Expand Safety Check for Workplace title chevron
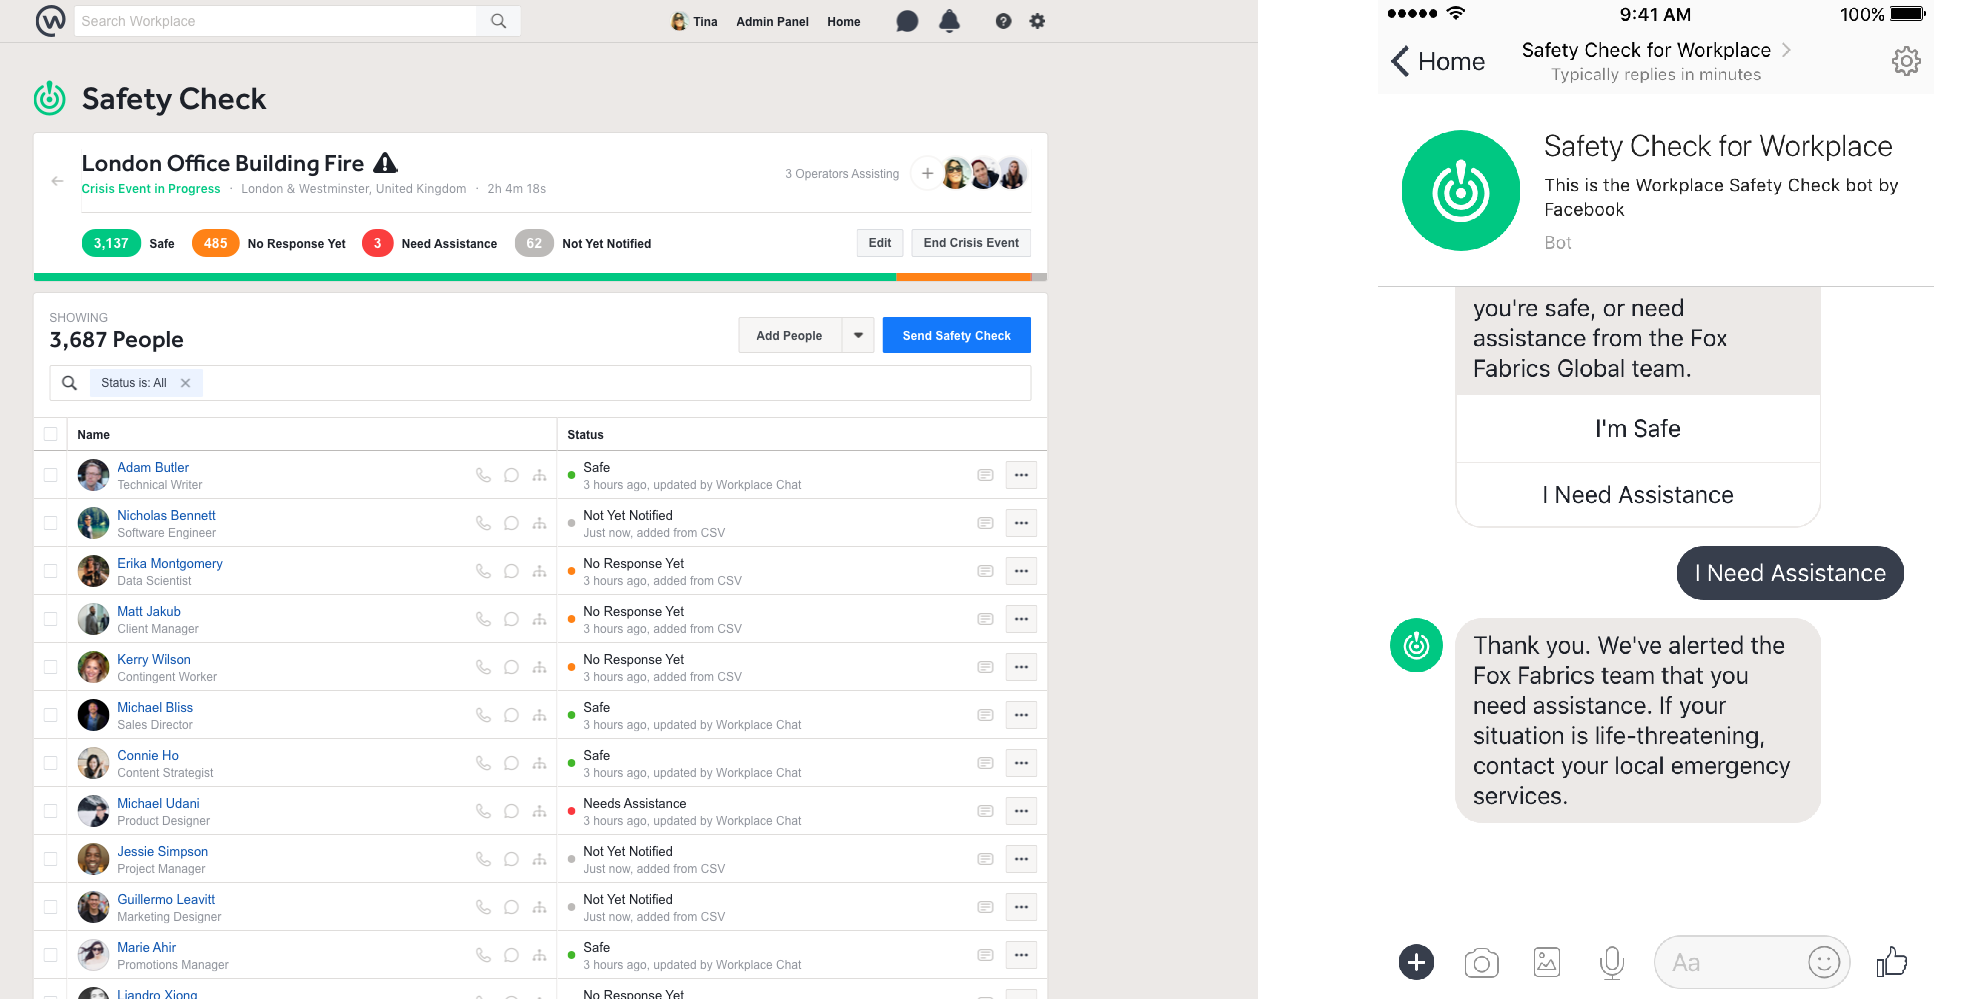 (x=1786, y=50)
